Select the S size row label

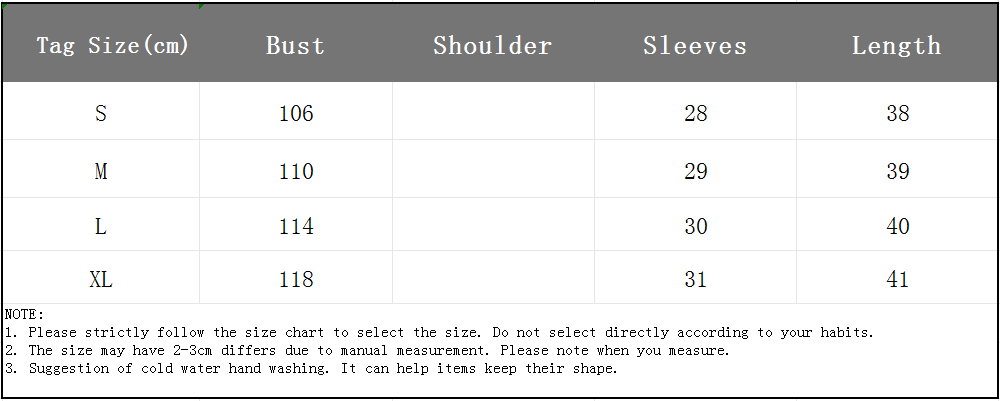point(101,114)
